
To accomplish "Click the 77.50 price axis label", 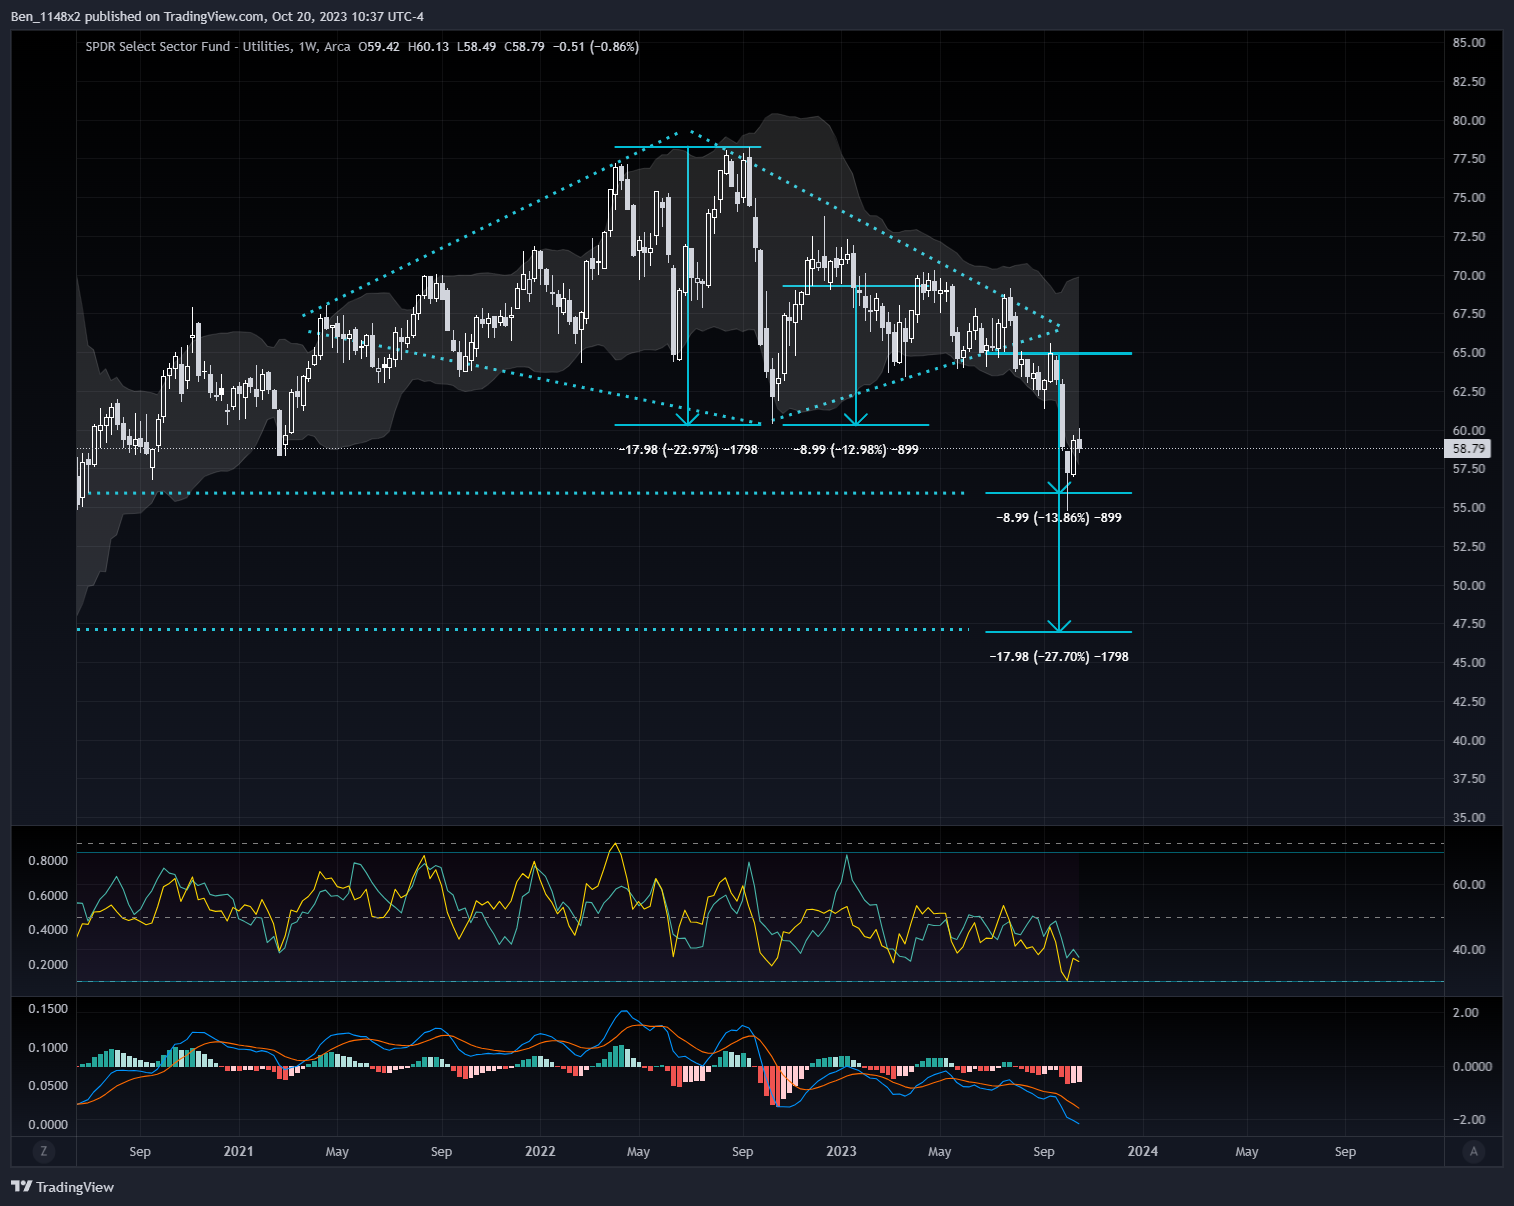I will click(1468, 159).
